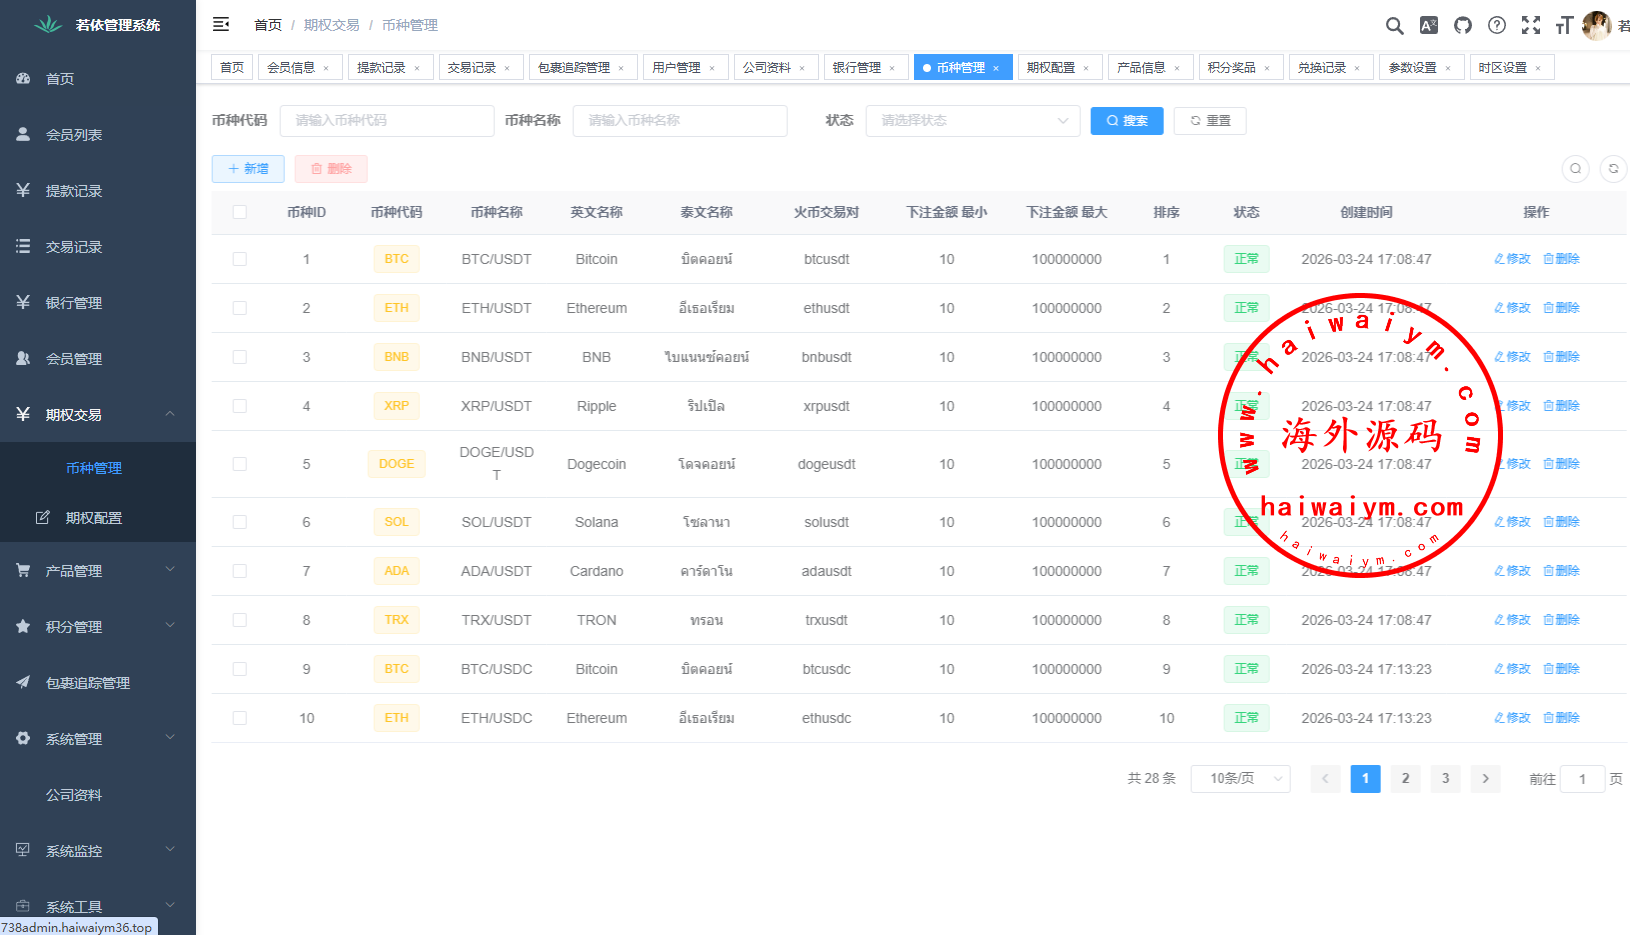Close the 银行管理 tab

892,68
